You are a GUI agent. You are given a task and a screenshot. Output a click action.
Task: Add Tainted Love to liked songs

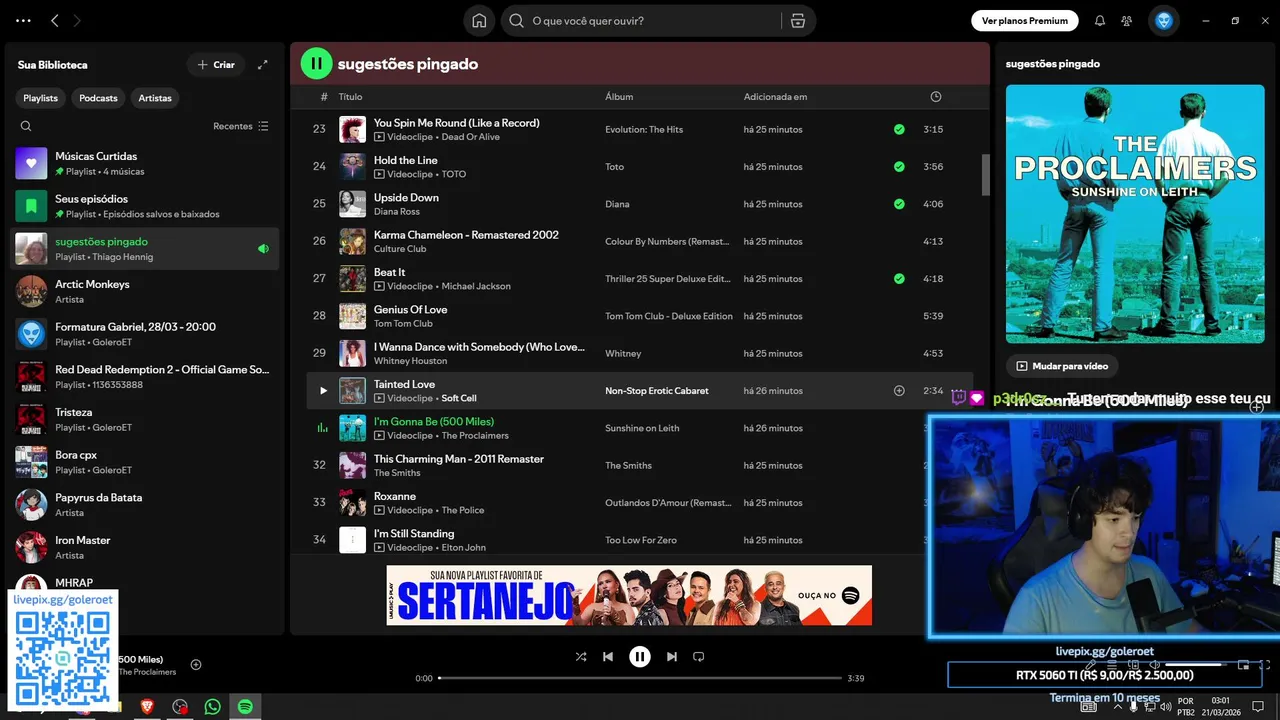[x=899, y=391]
